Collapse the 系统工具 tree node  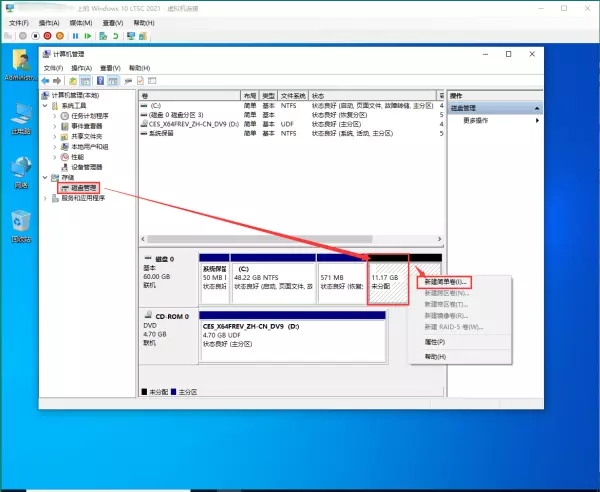(45, 106)
